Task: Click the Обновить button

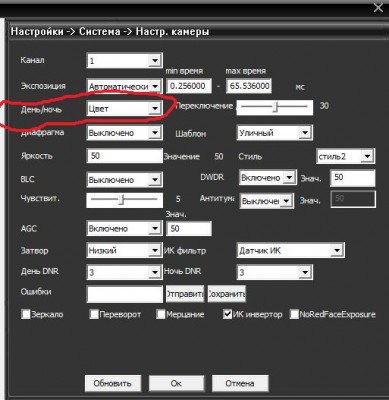Action: (x=113, y=383)
